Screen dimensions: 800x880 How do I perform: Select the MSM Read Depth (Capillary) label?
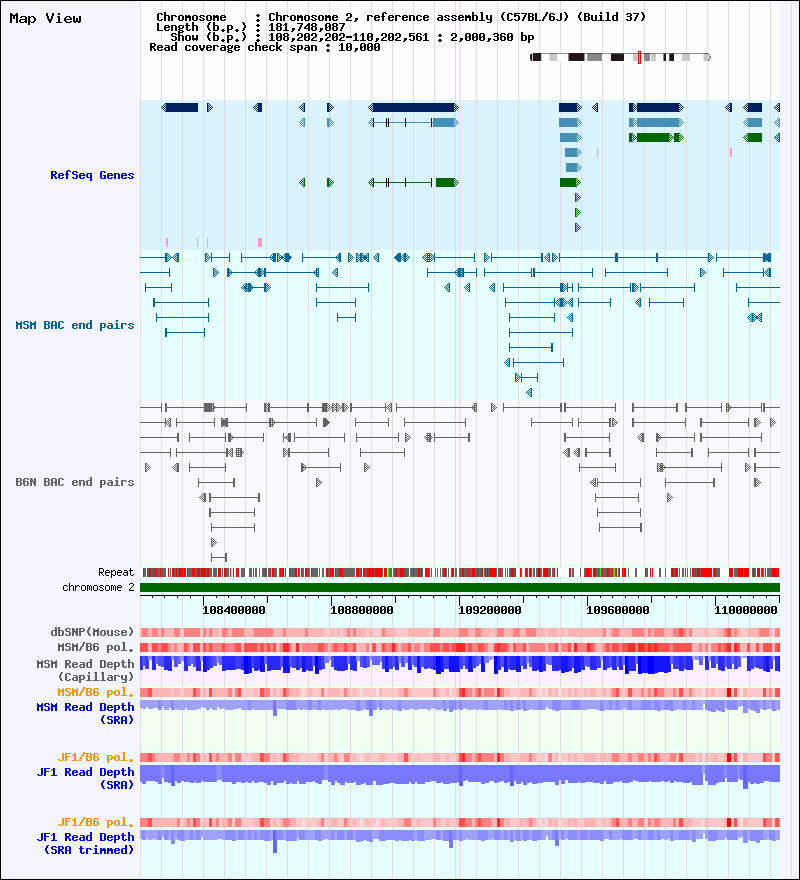[85, 670]
